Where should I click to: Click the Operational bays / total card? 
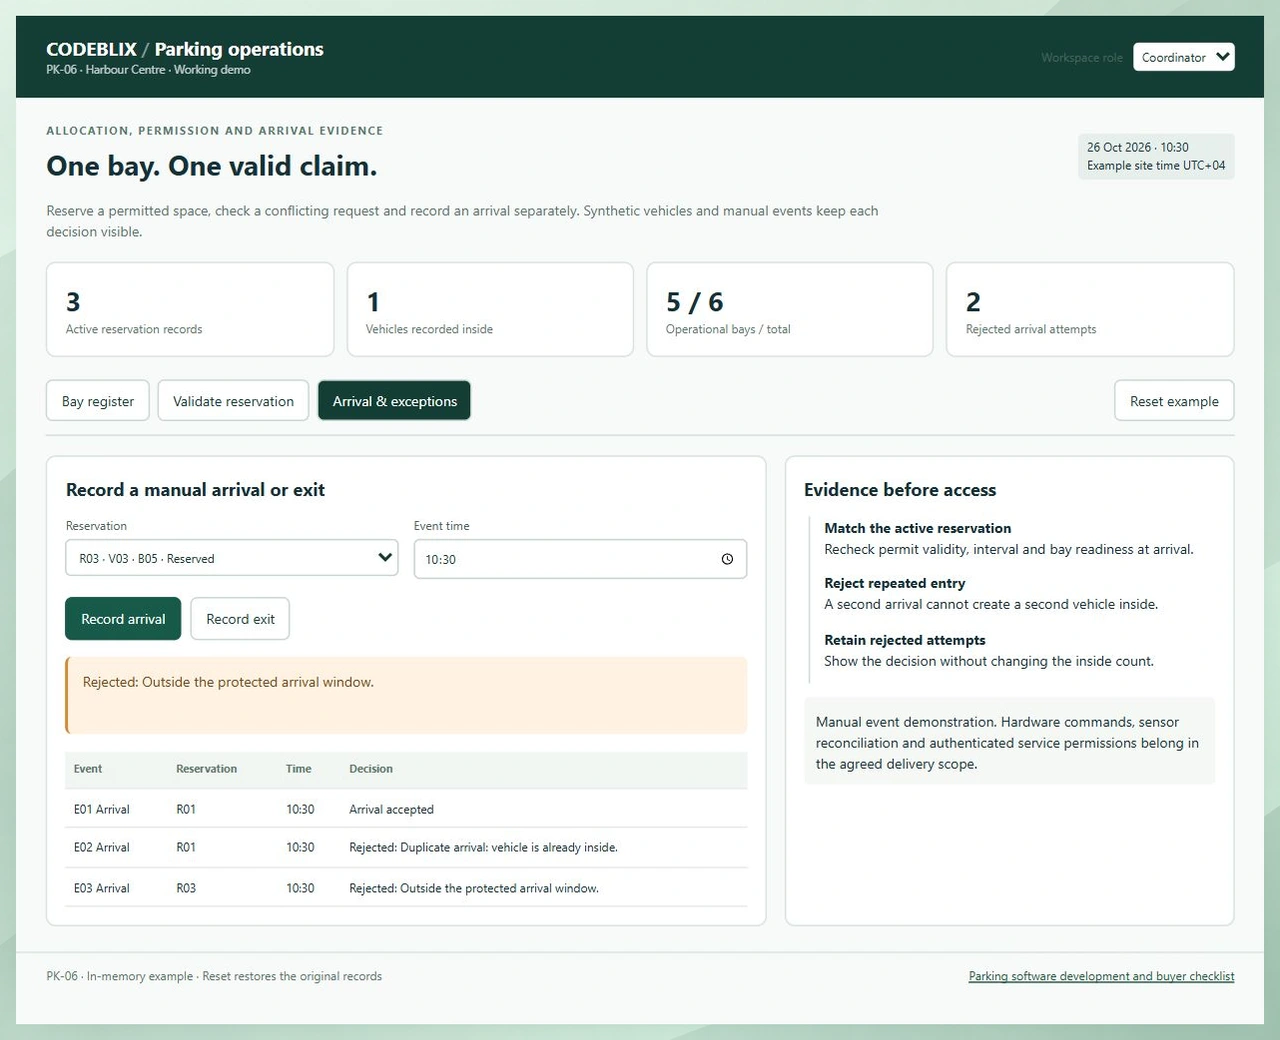point(790,309)
